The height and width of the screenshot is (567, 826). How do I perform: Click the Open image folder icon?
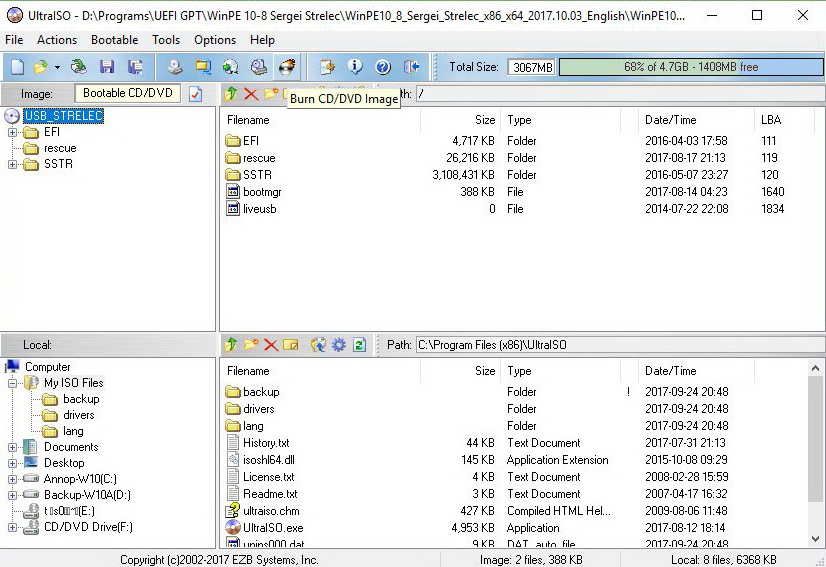41,67
